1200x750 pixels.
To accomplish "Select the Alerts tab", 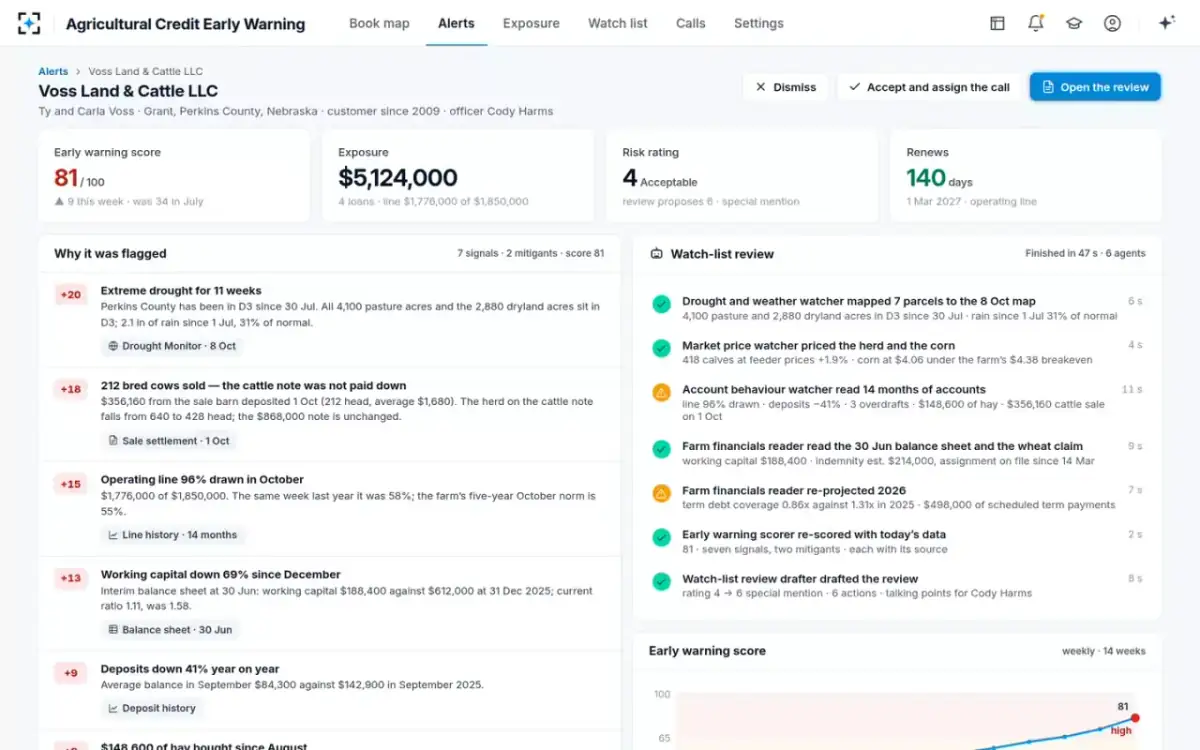I will pos(456,23).
